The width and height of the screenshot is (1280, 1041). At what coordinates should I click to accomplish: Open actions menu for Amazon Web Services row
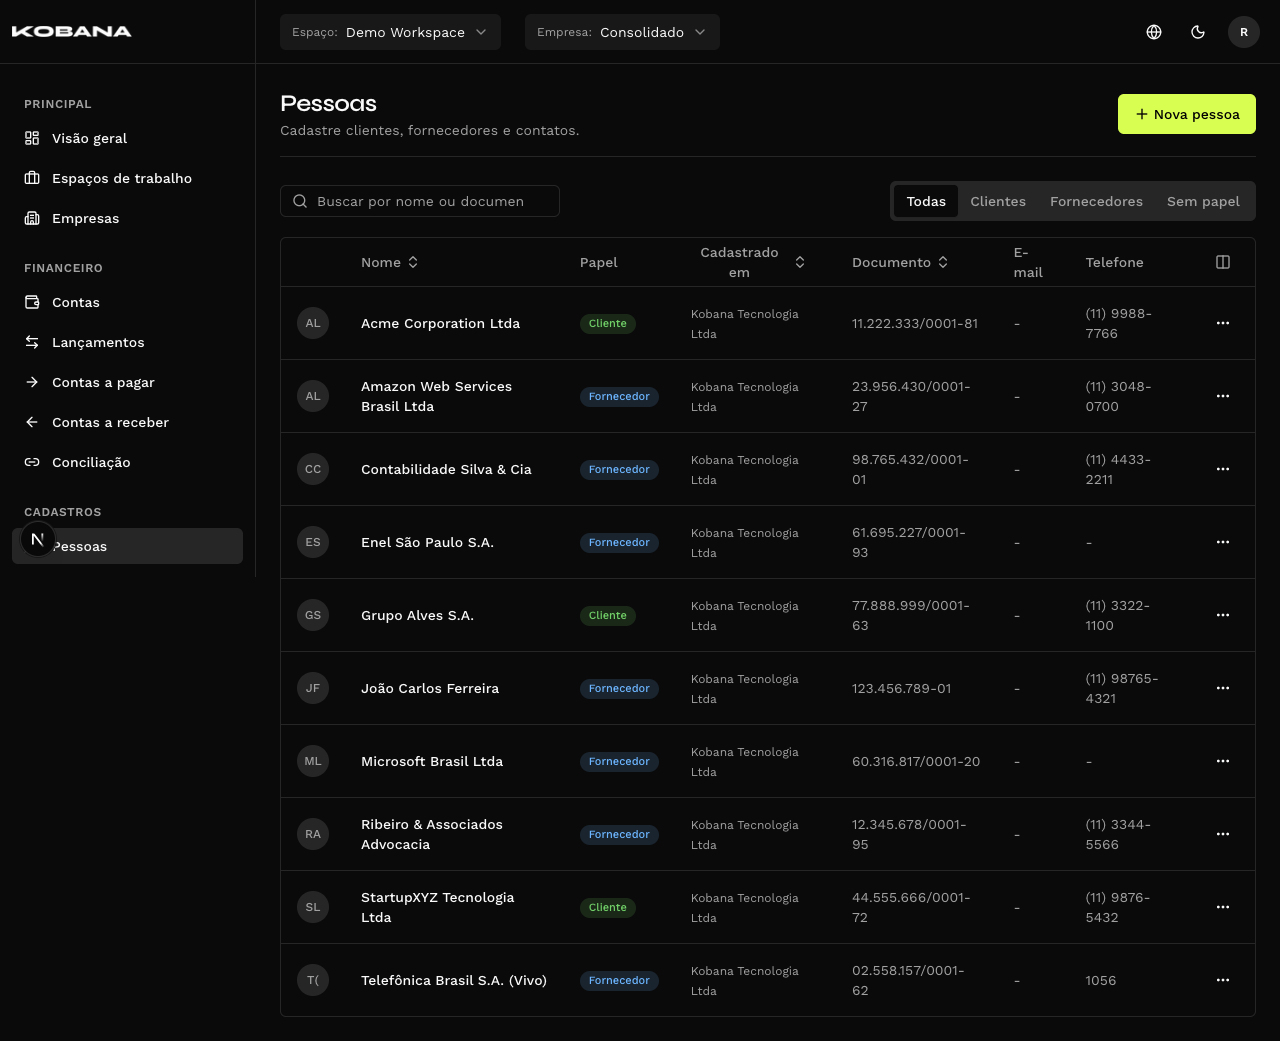click(x=1223, y=396)
